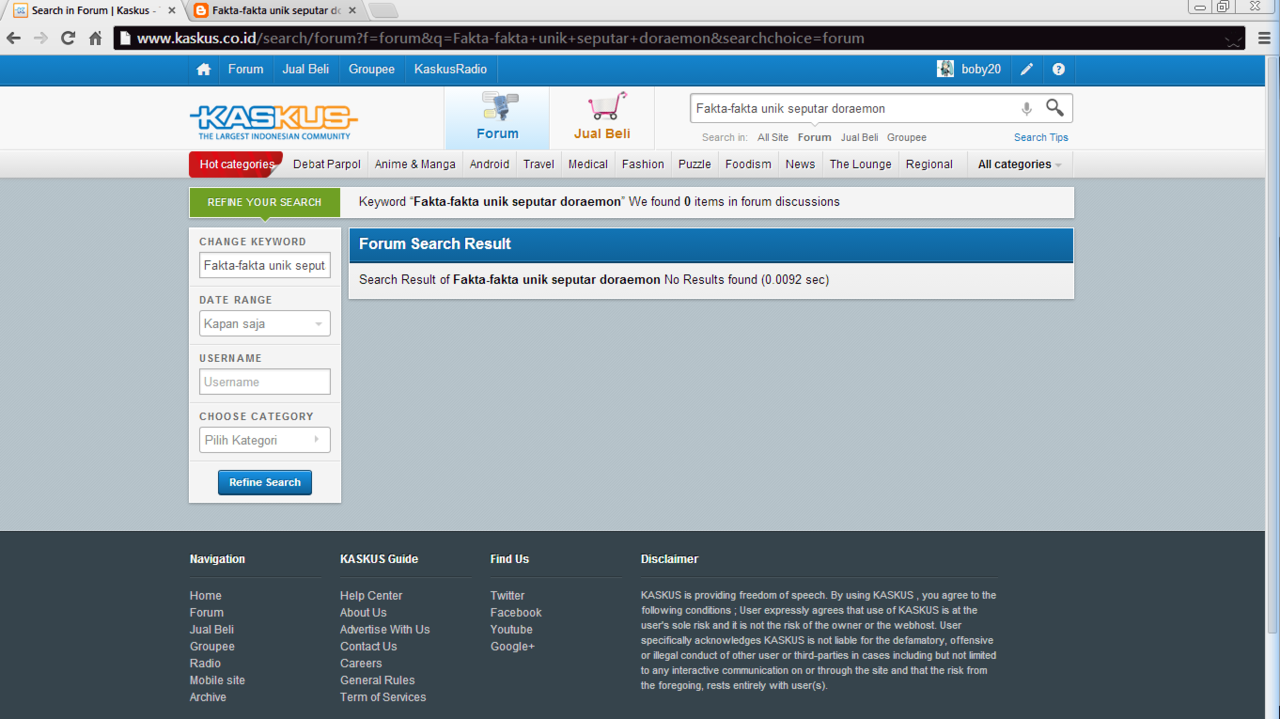Open the Kapan saja date range dropdown
Image resolution: width=1280 pixels, height=719 pixels.
pyautogui.click(x=265, y=324)
